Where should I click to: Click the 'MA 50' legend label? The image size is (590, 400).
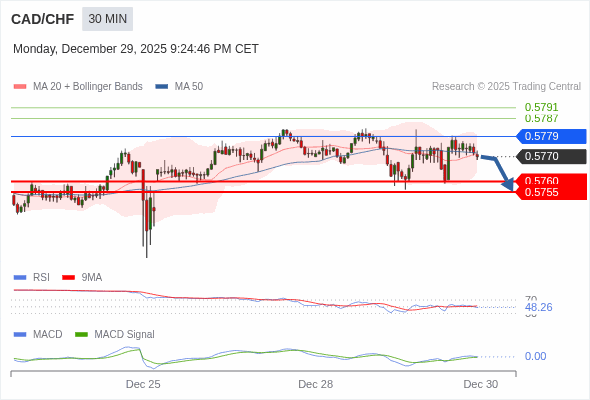tap(189, 87)
